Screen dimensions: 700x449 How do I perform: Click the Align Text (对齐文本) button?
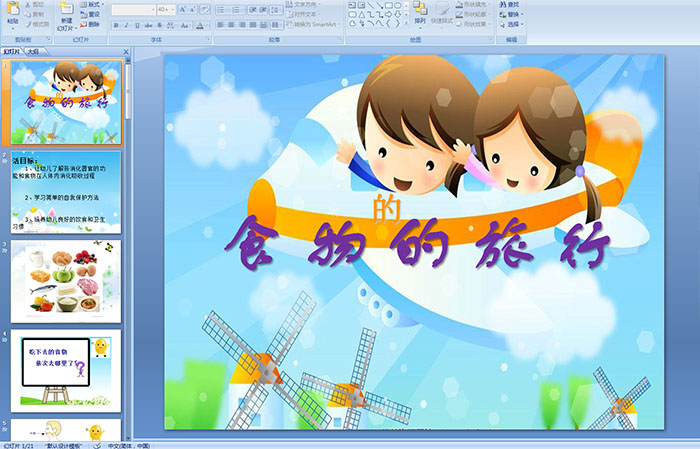(x=304, y=14)
